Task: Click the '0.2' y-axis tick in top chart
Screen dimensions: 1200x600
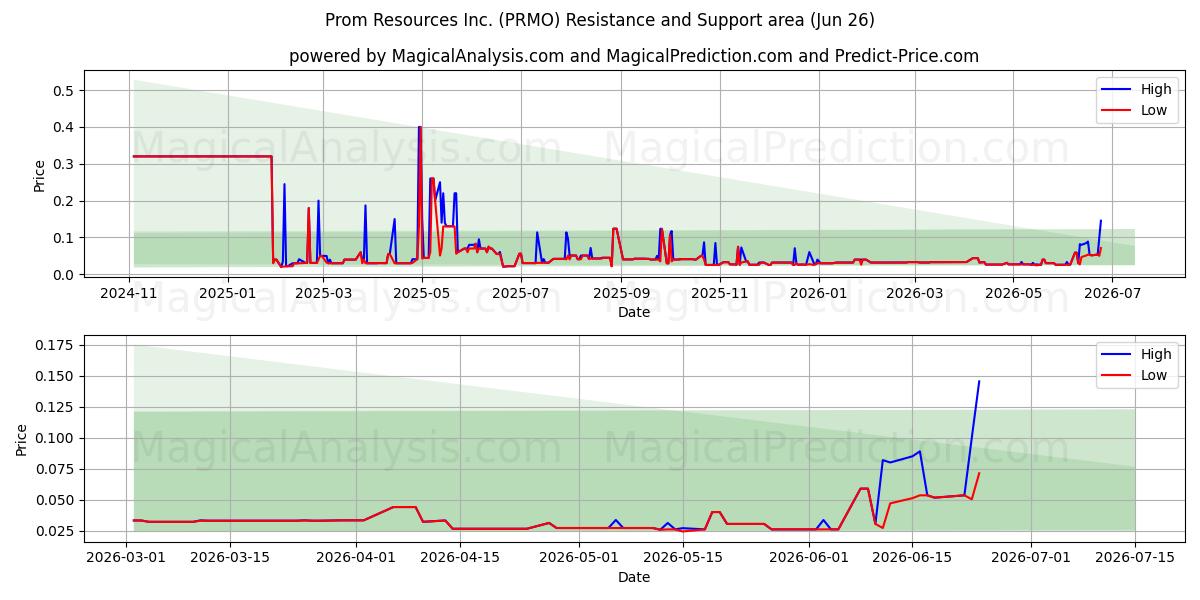Action: [64, 201]
